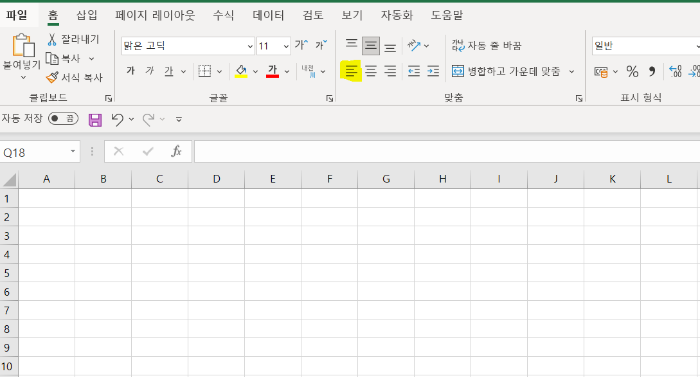Increase font size with larger 가 icon

301,45
